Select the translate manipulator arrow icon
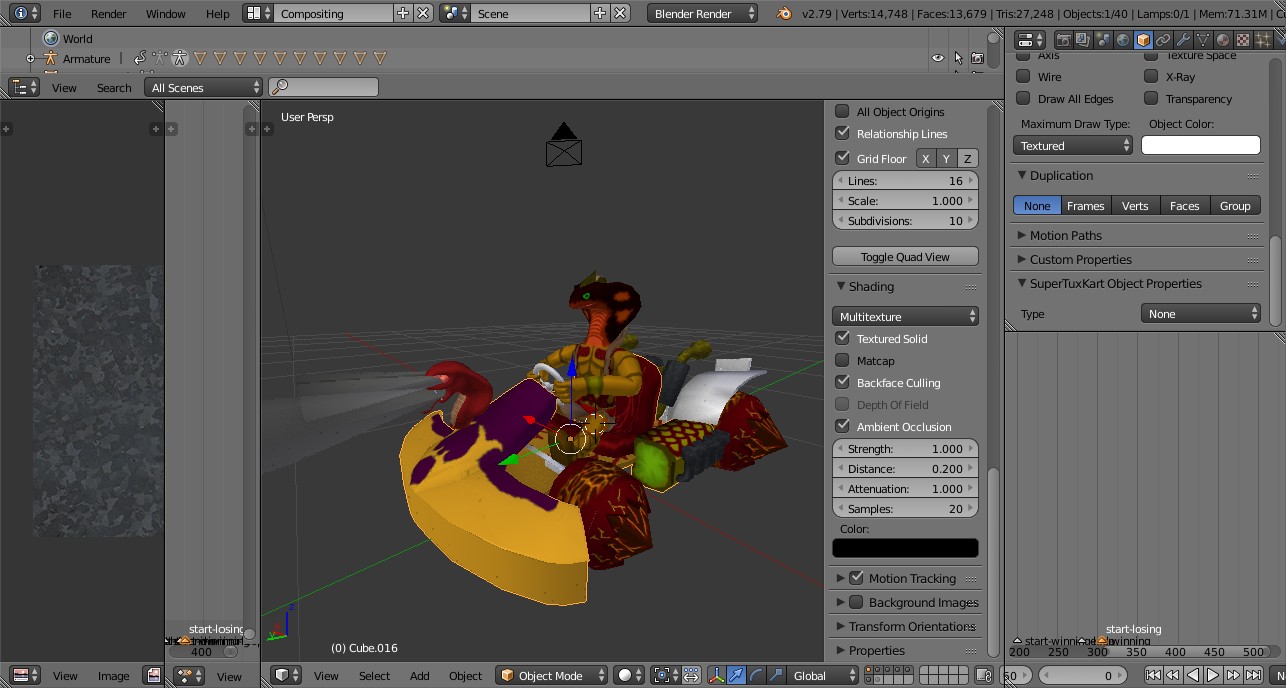Image resolution: width=1286 pixels, height=688 pixels. coord(736,676)
